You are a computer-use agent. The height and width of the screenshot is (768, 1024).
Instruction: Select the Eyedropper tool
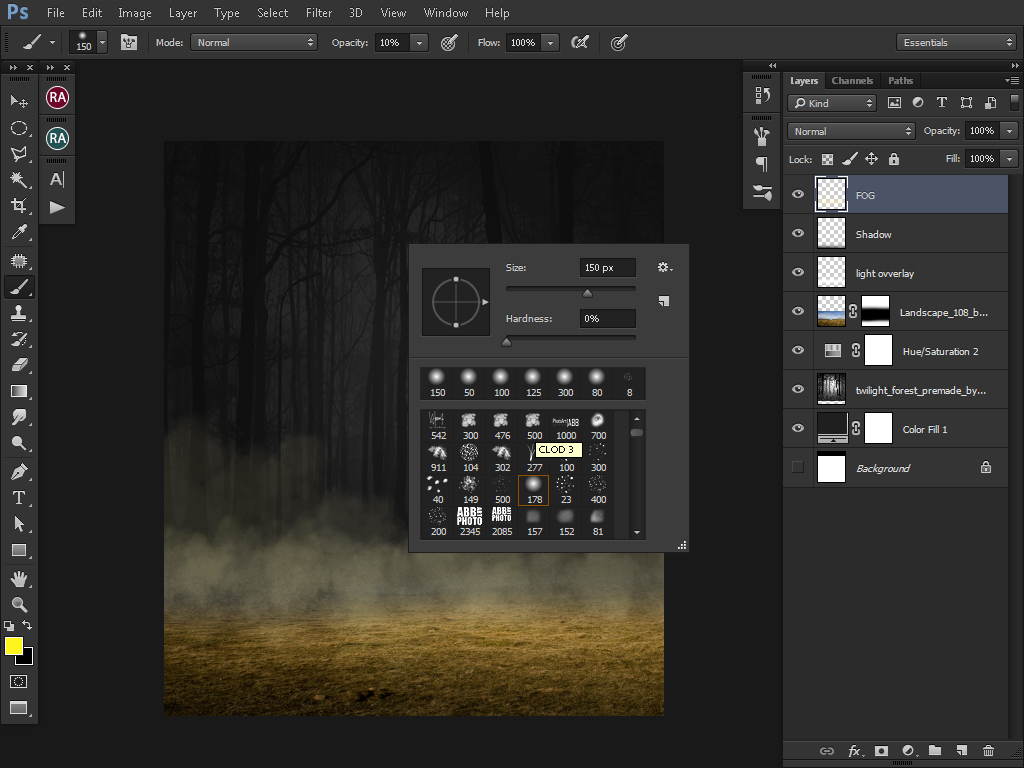click(x=18, y=233)
